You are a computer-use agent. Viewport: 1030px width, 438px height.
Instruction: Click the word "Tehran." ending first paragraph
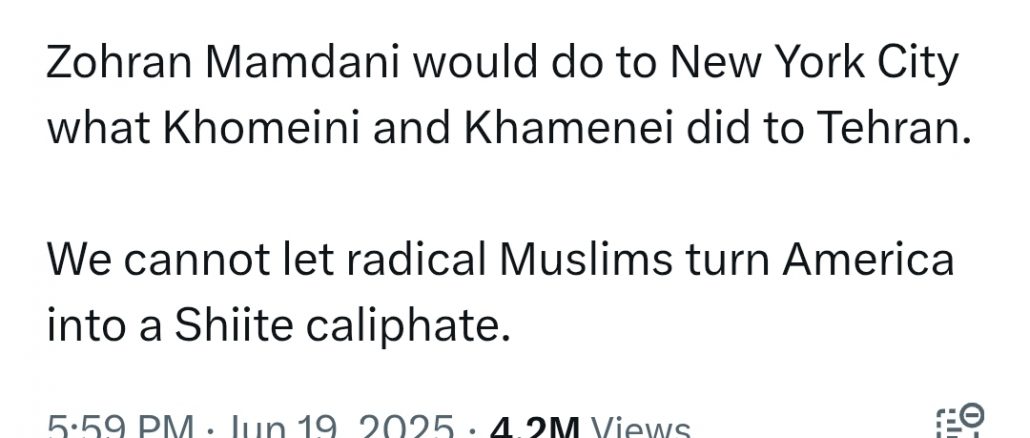click(x=891, y=129)
